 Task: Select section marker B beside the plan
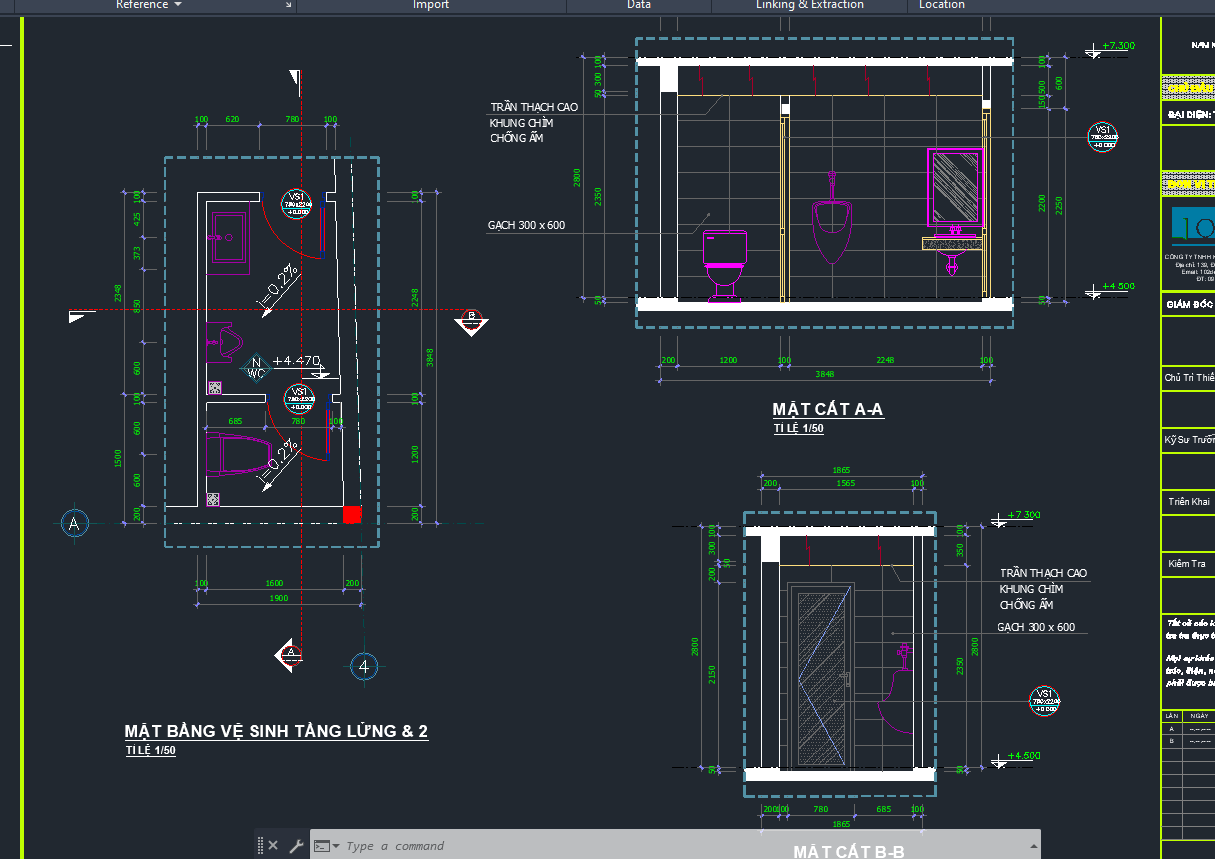point(470,322)
